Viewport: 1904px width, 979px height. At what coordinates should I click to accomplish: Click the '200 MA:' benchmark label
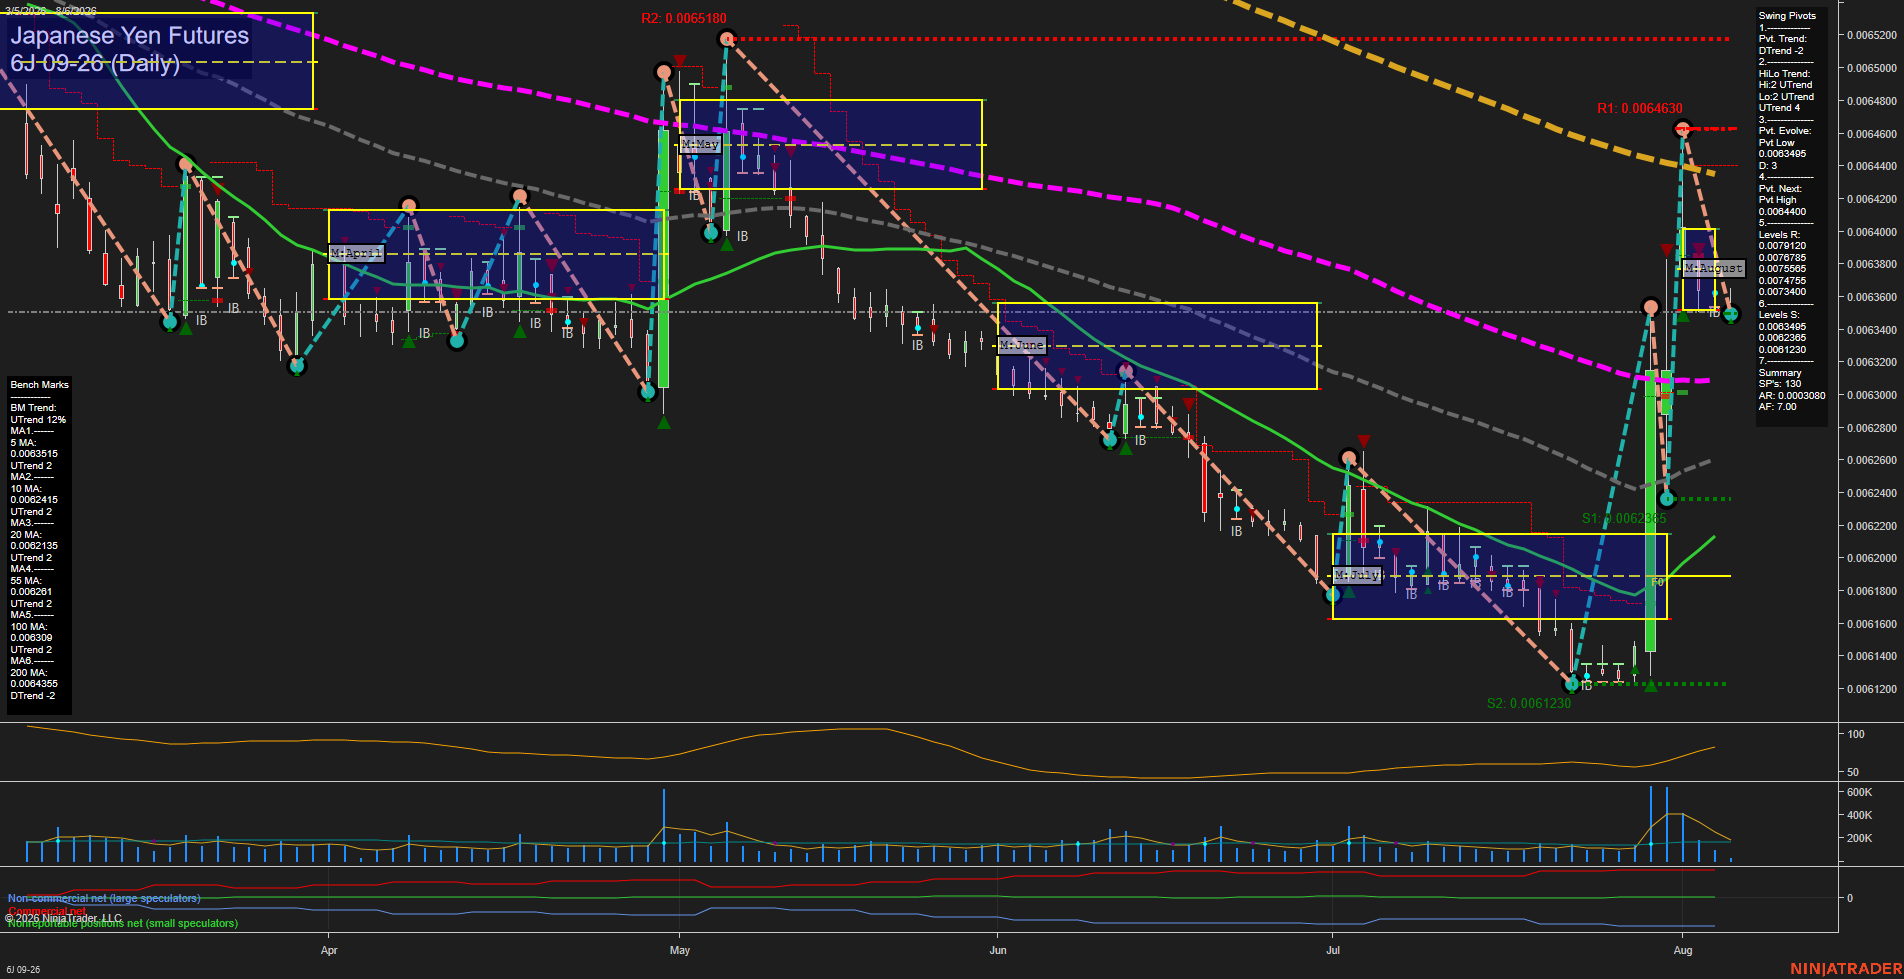[29, 673]
